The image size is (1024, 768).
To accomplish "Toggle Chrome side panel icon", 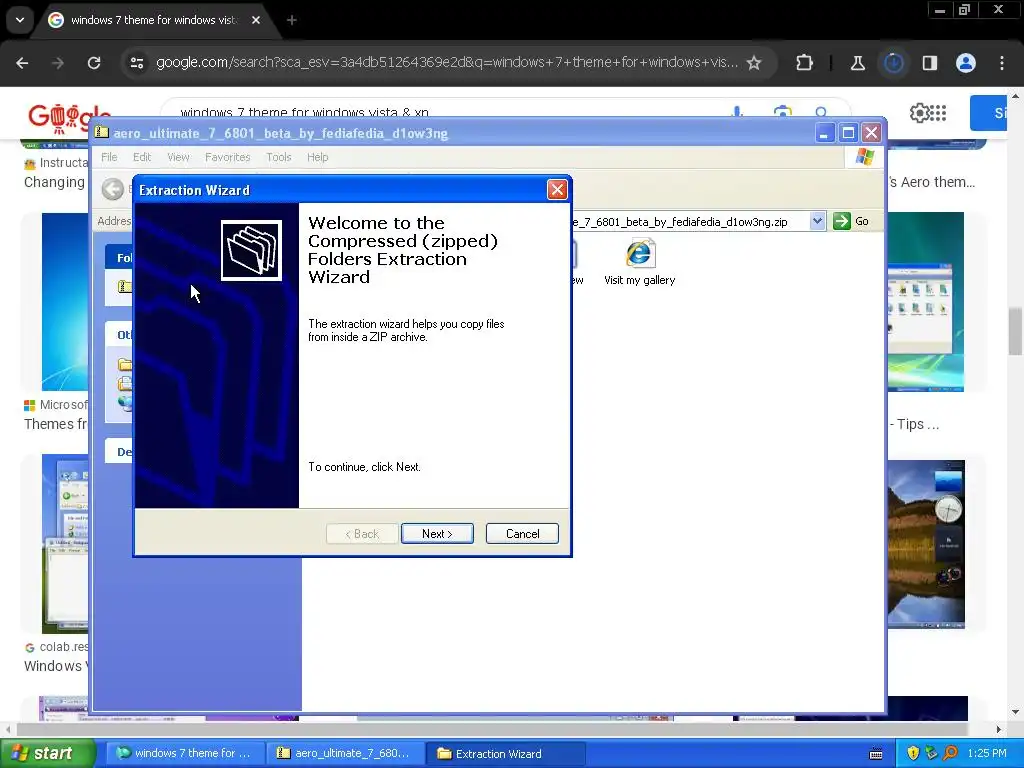I will 929,63.
